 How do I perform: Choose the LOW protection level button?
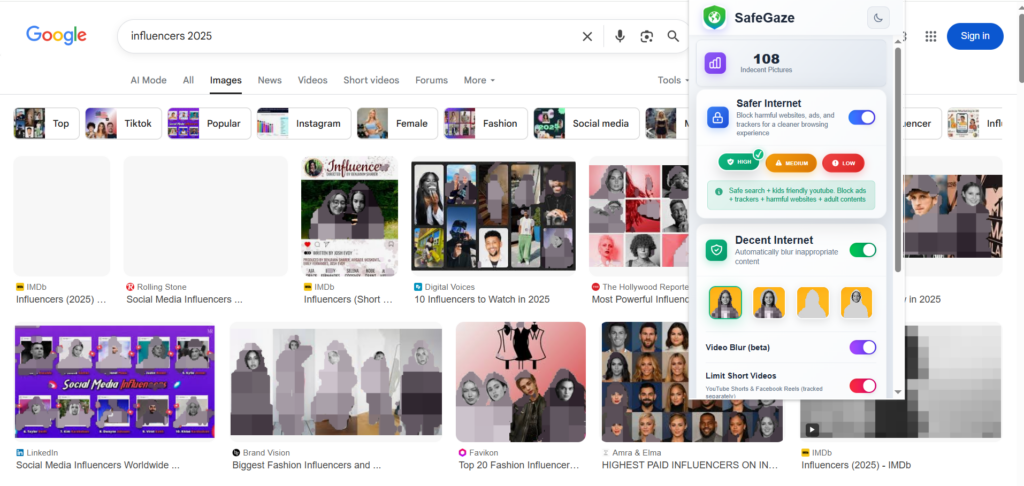tap(843, 163)
